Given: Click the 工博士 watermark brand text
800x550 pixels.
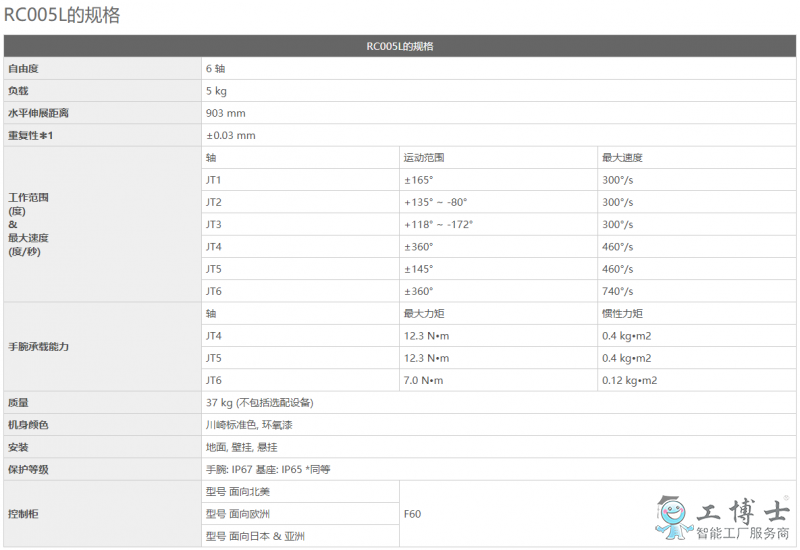Looking at the screenshot, I should coord(739,508).
